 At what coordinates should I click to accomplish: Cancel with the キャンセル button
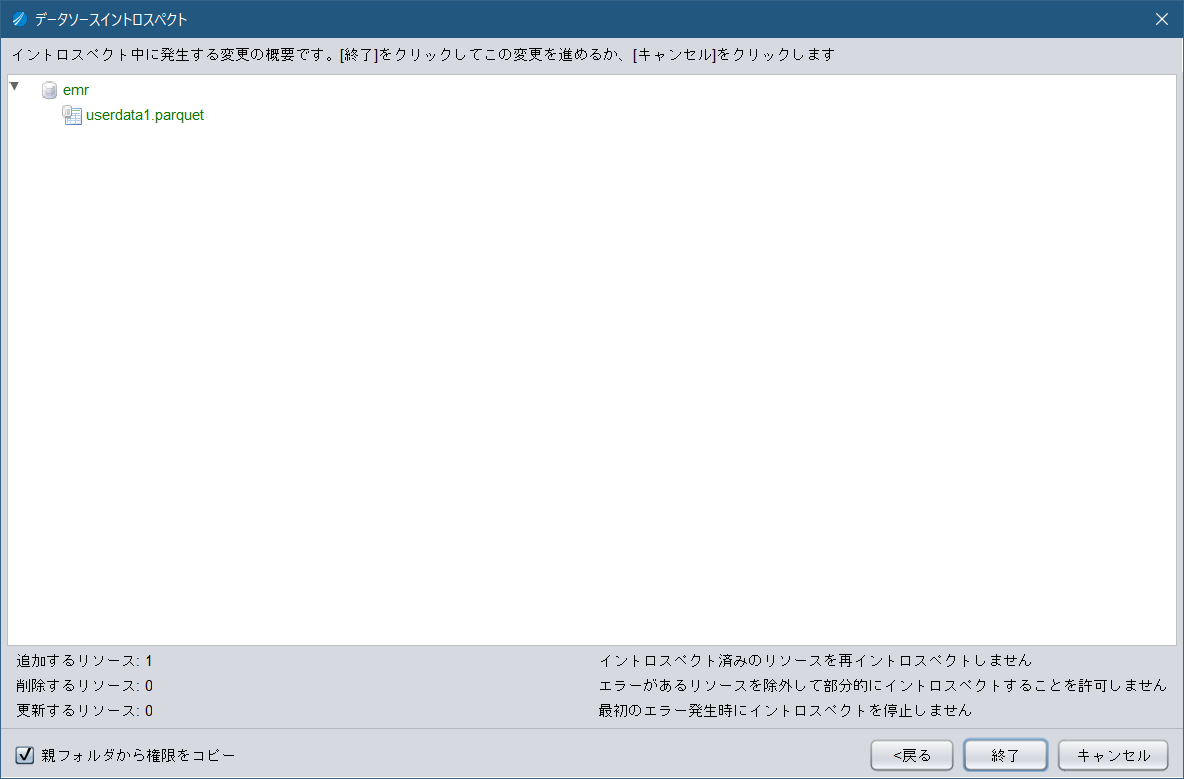coord(1113,755)
